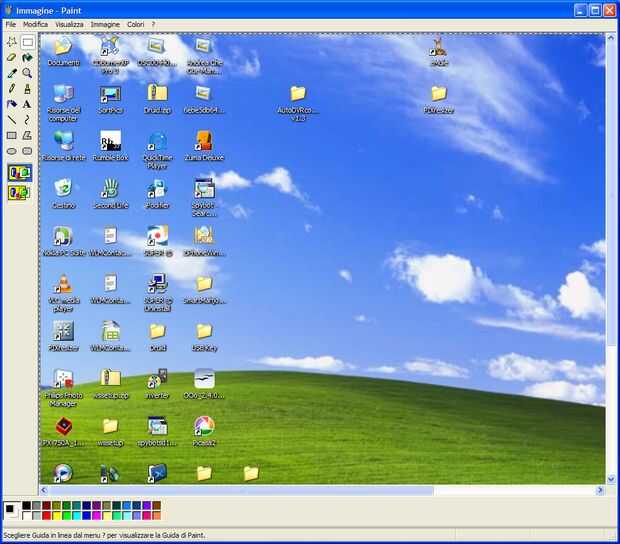The width and height of the screenshot is (620, 544).
Task: Select the white color swatch
Action: [26, 516]
